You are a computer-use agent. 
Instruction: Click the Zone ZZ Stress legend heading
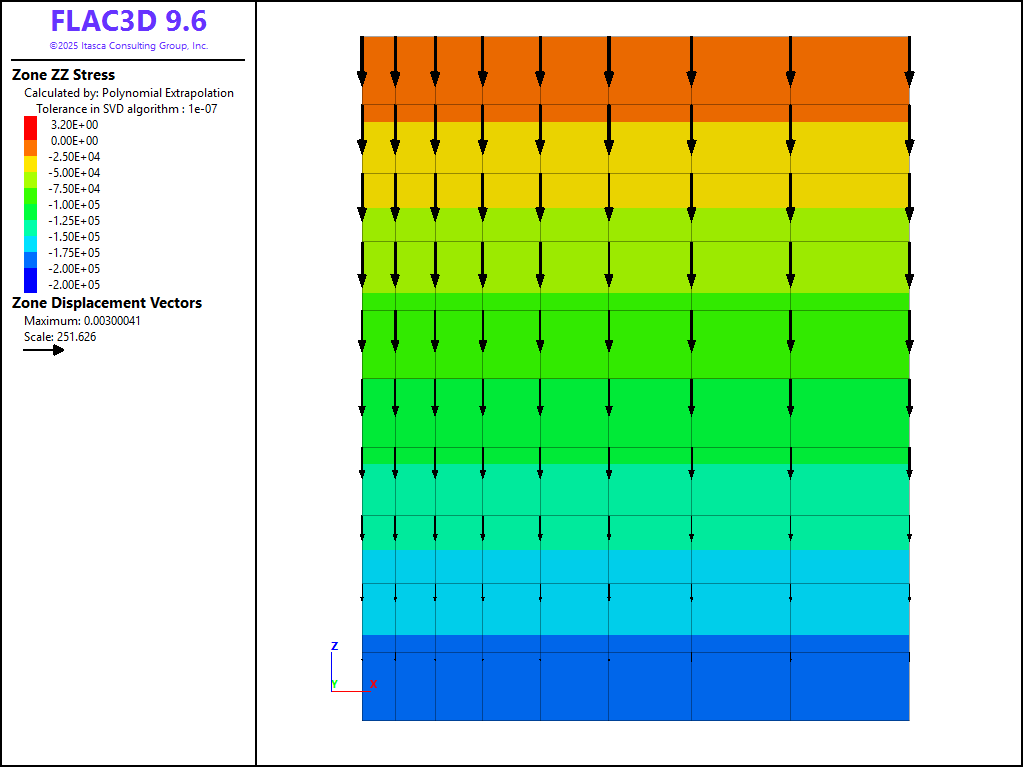(x=63, y=75)
